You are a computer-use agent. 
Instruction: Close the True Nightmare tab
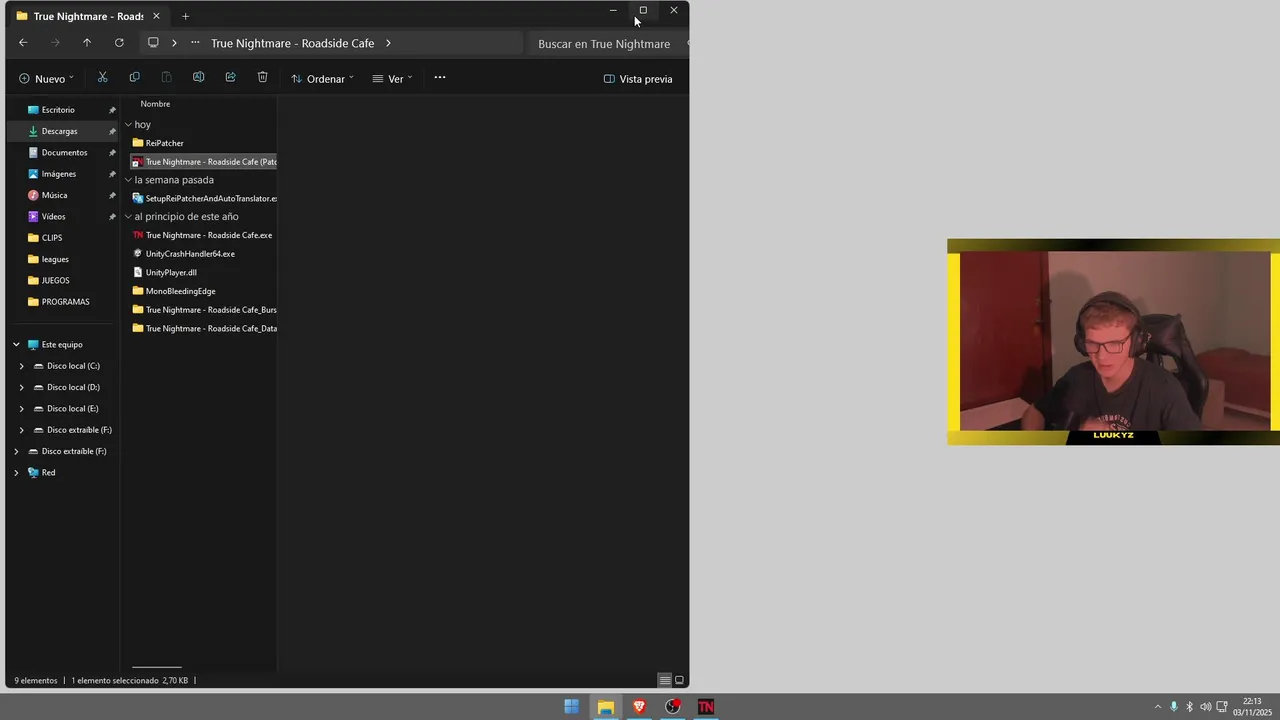tap(156, 16)
